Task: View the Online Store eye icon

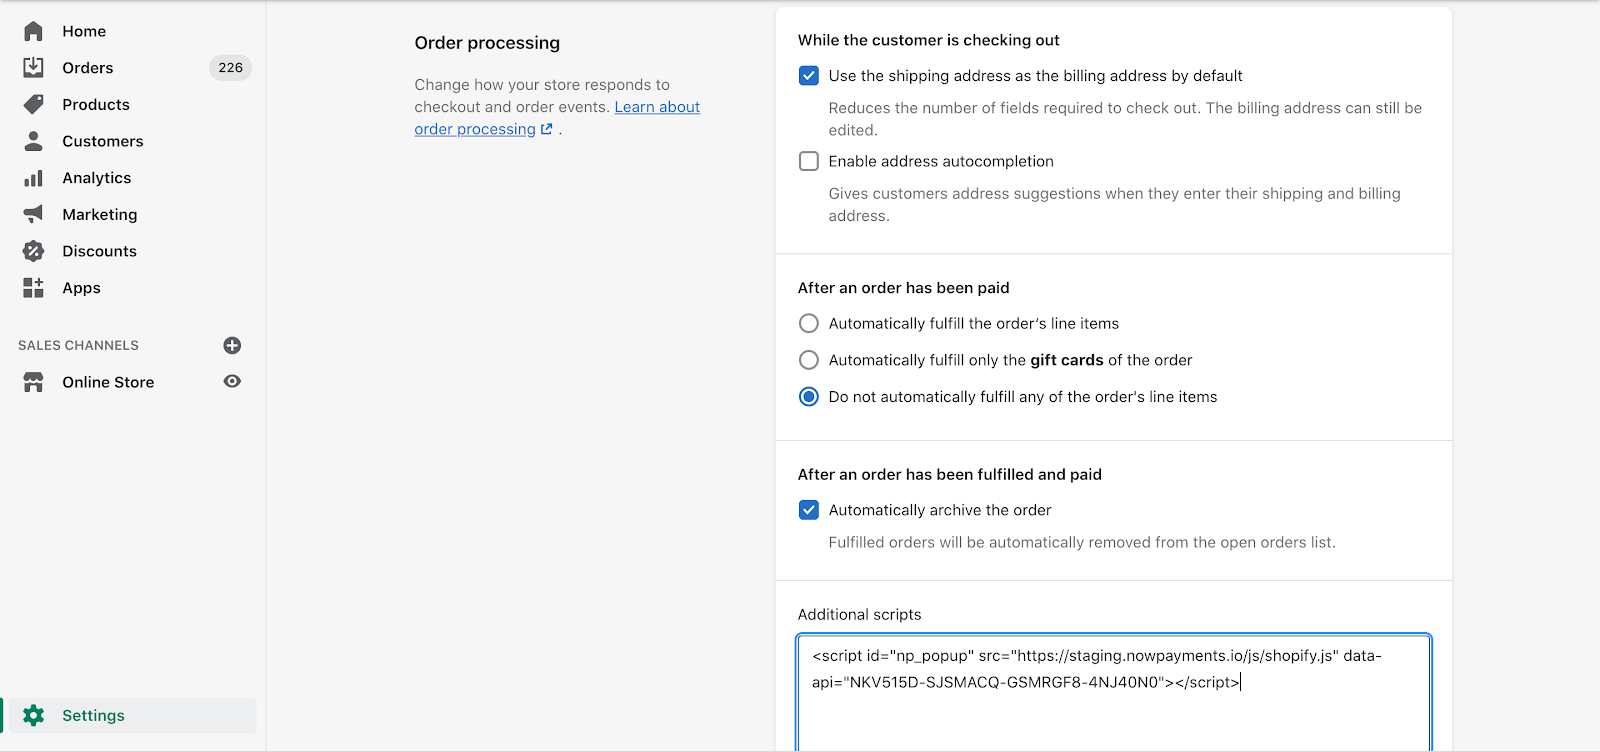Action: click(232, 381)
